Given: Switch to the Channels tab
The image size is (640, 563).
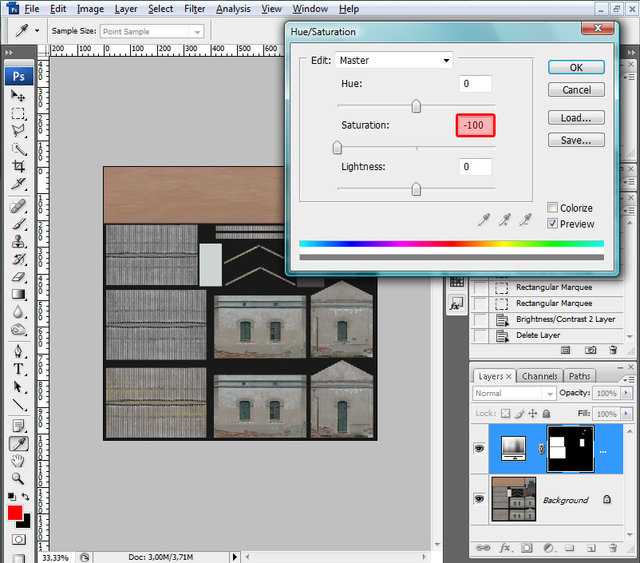Looking at the screenshot, I should point(540,376).
